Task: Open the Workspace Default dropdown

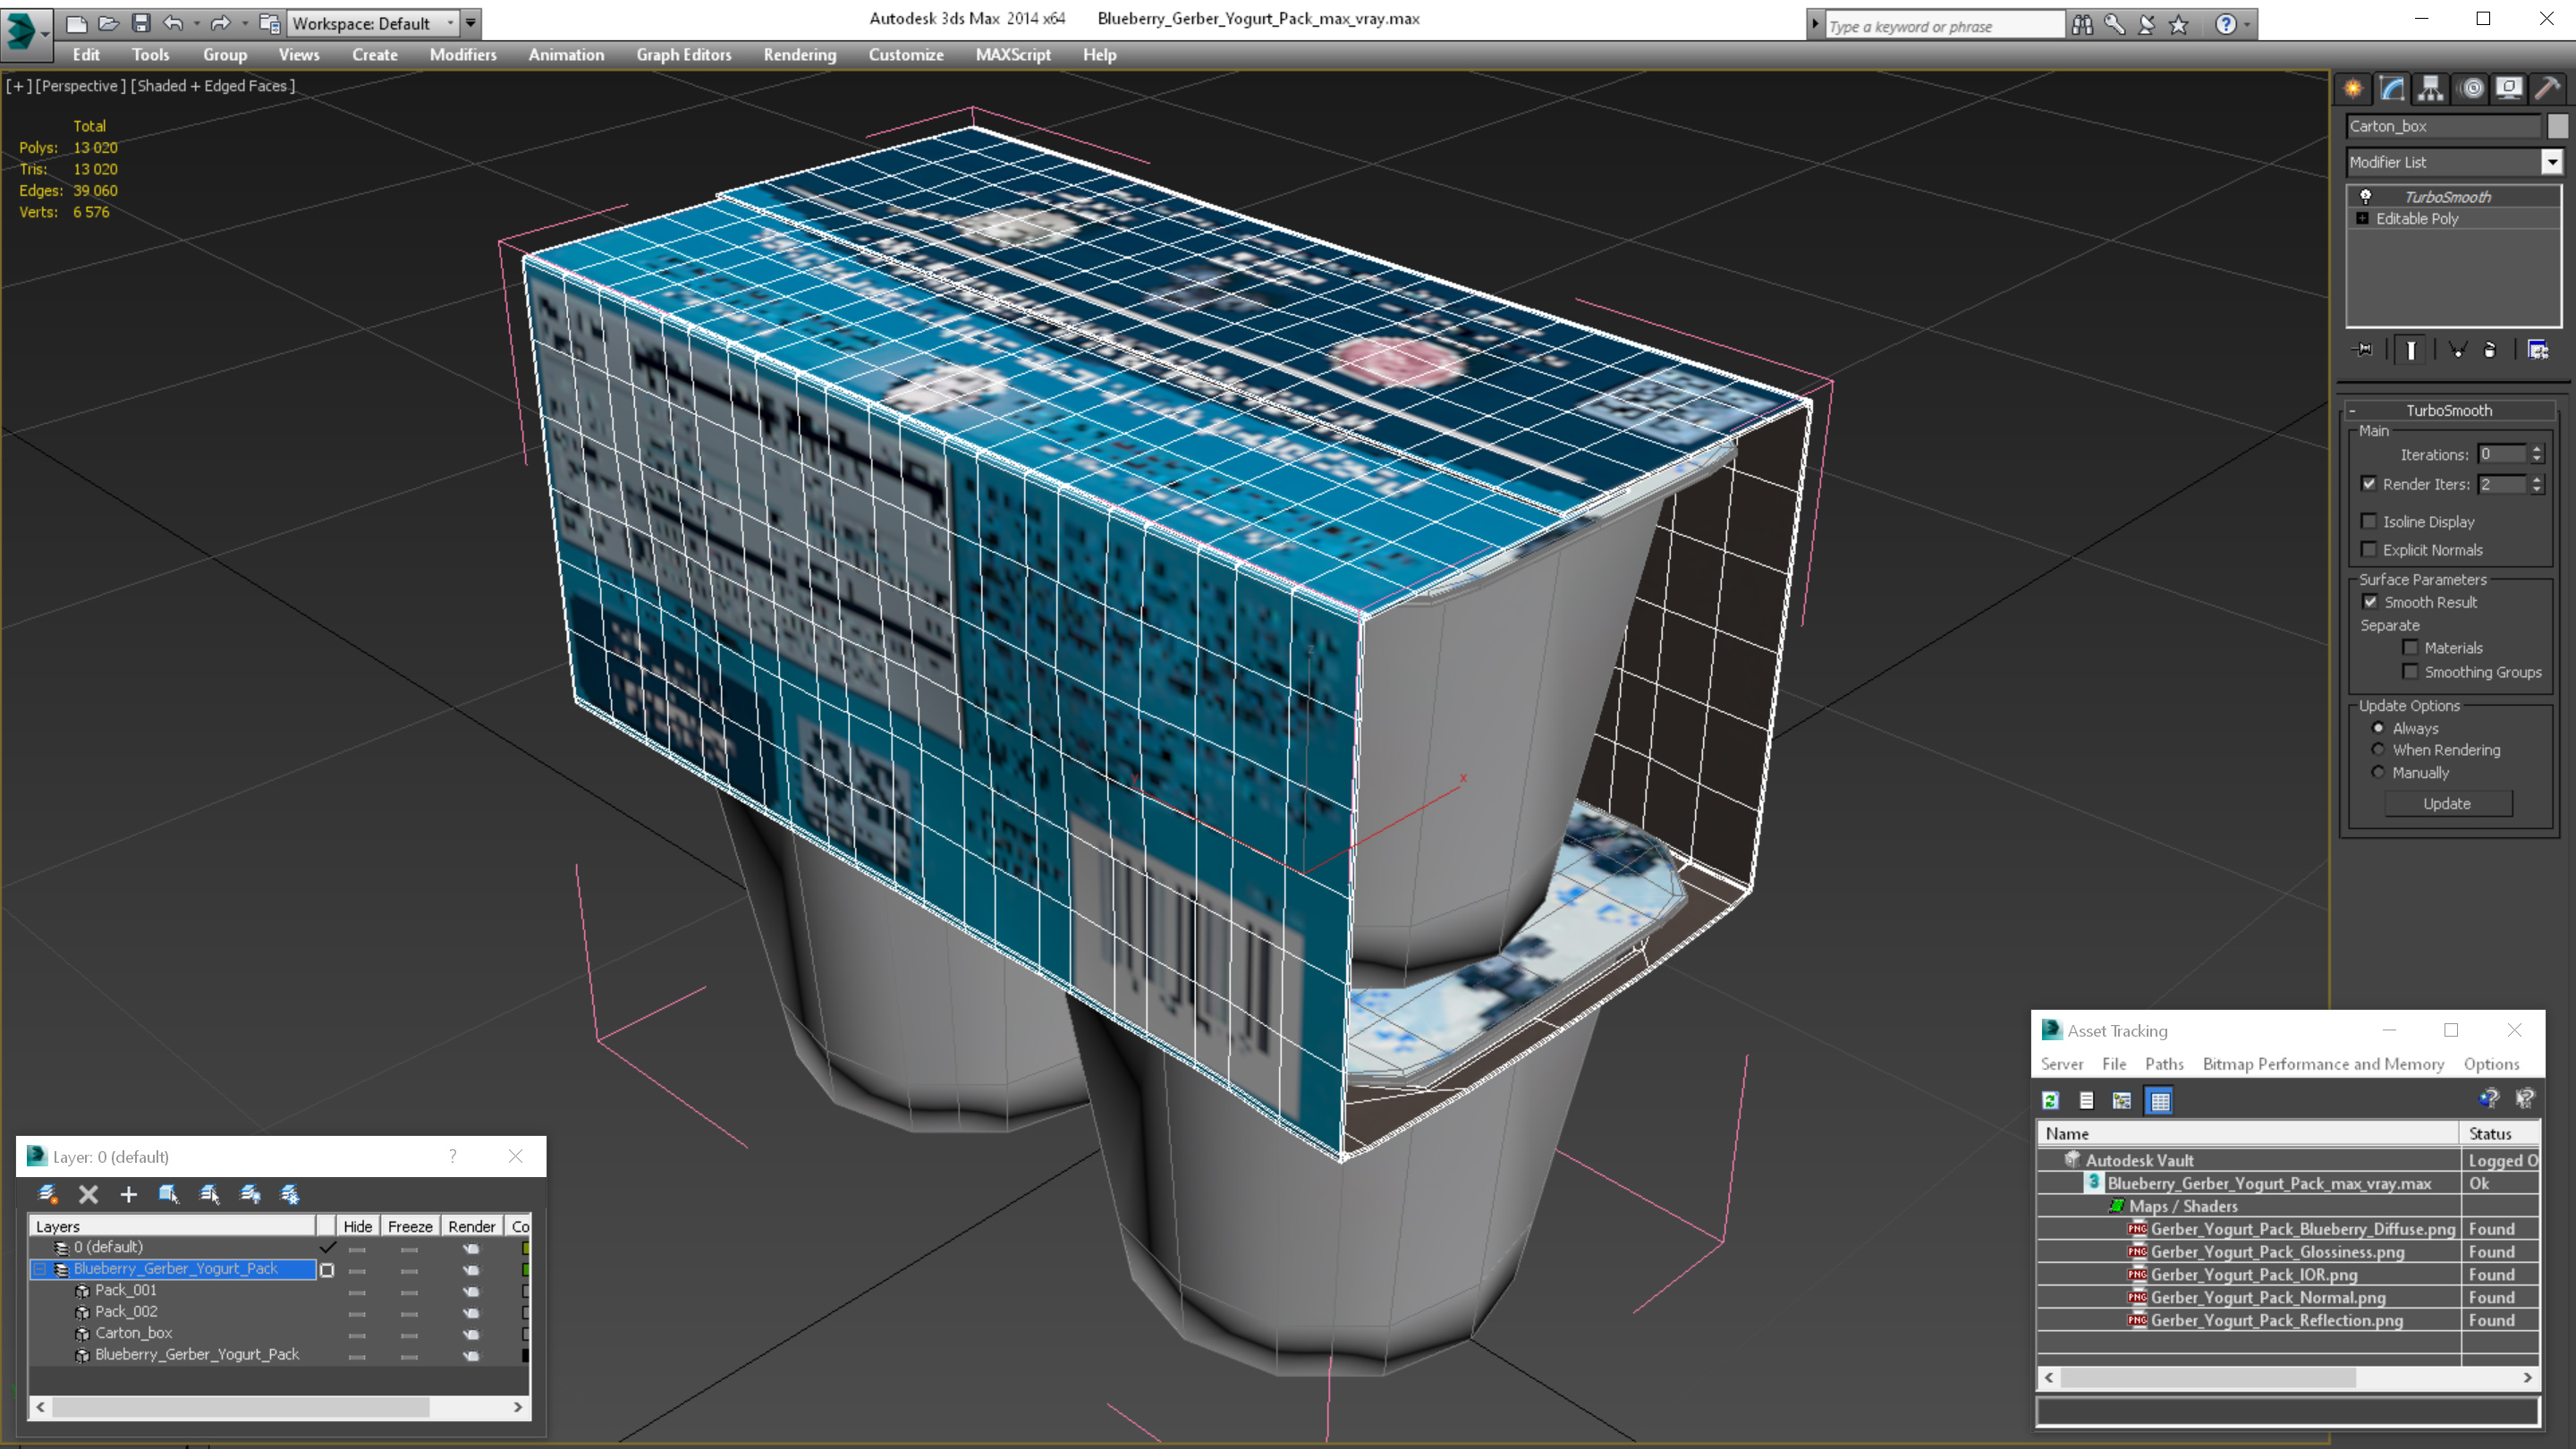Action: coord(450,23)
